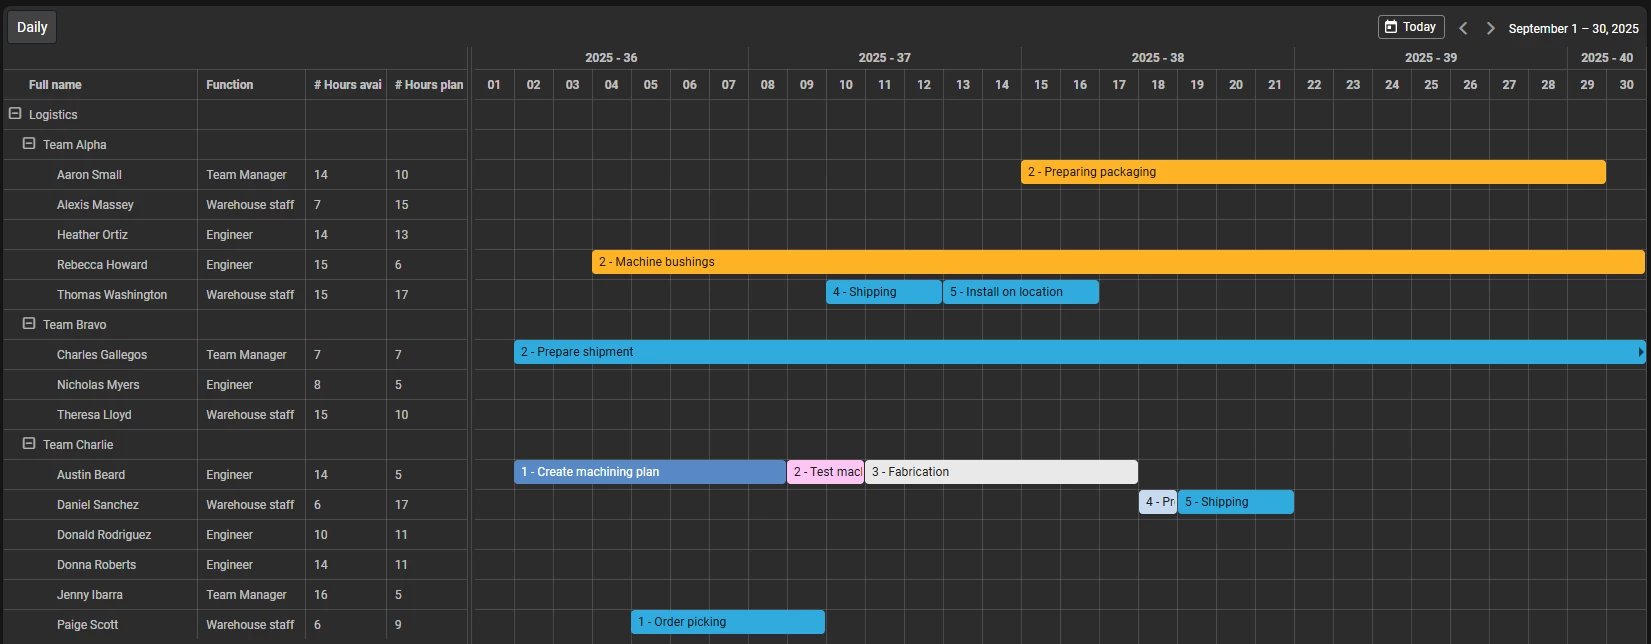This screenshot has height=644, width=1651.
Task: Select the Nicholas Myers row
Action: point(235,384)
